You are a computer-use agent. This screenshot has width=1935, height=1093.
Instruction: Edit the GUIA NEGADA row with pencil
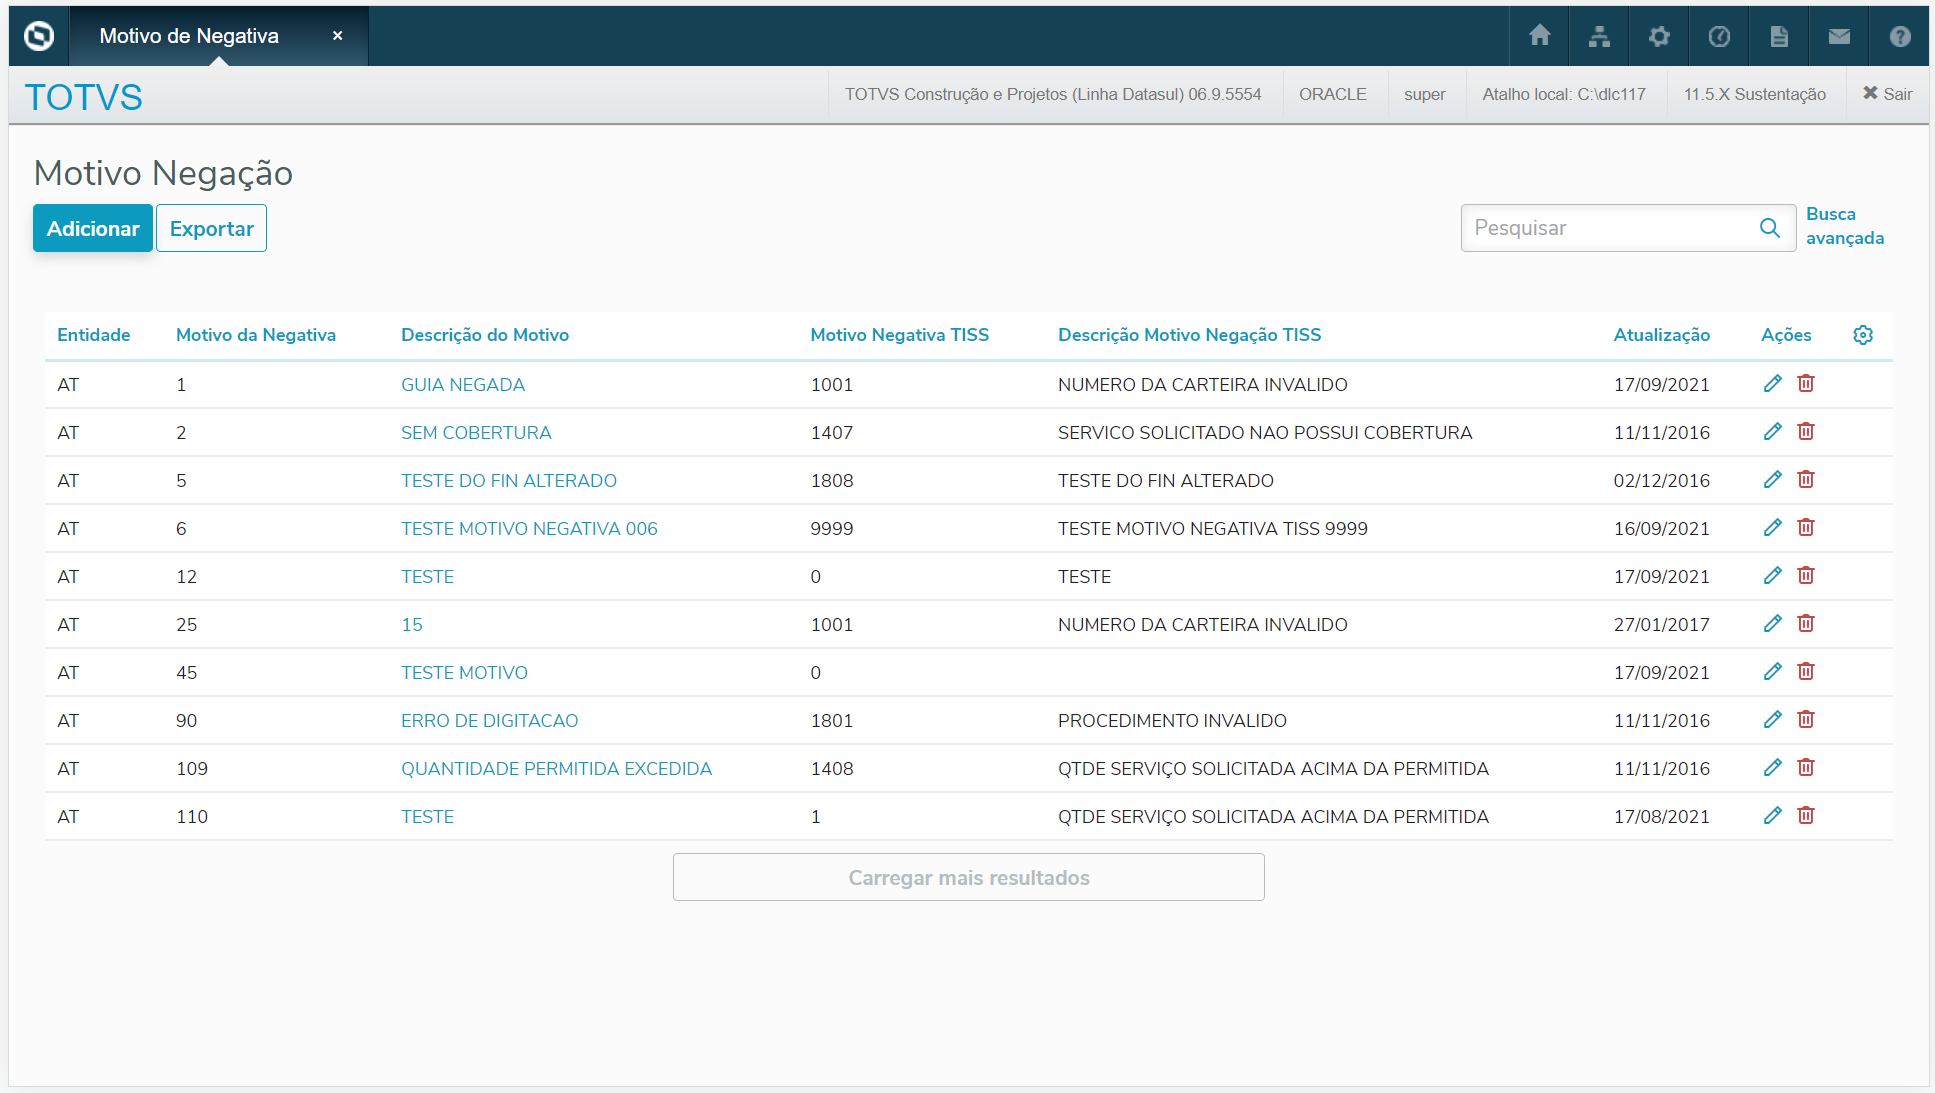click(x=1772, y=384)
